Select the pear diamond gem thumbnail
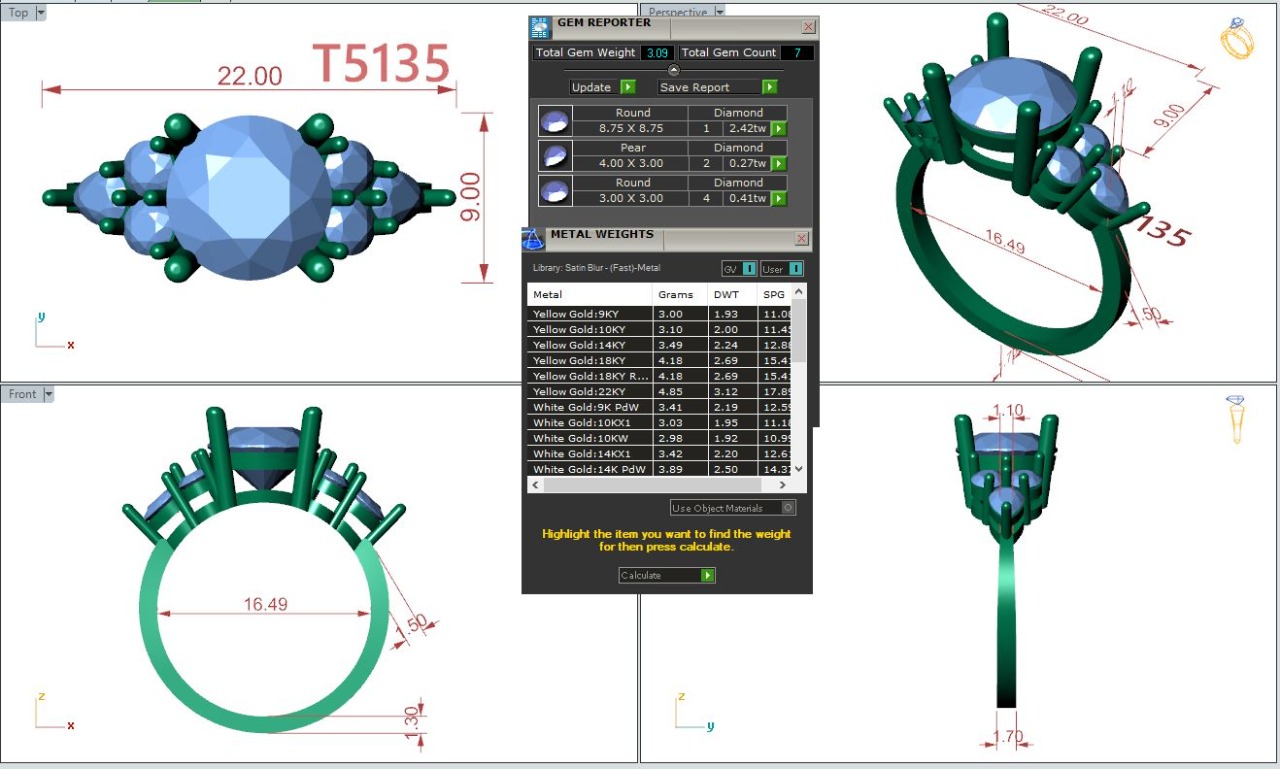 (x=554, y=155)
